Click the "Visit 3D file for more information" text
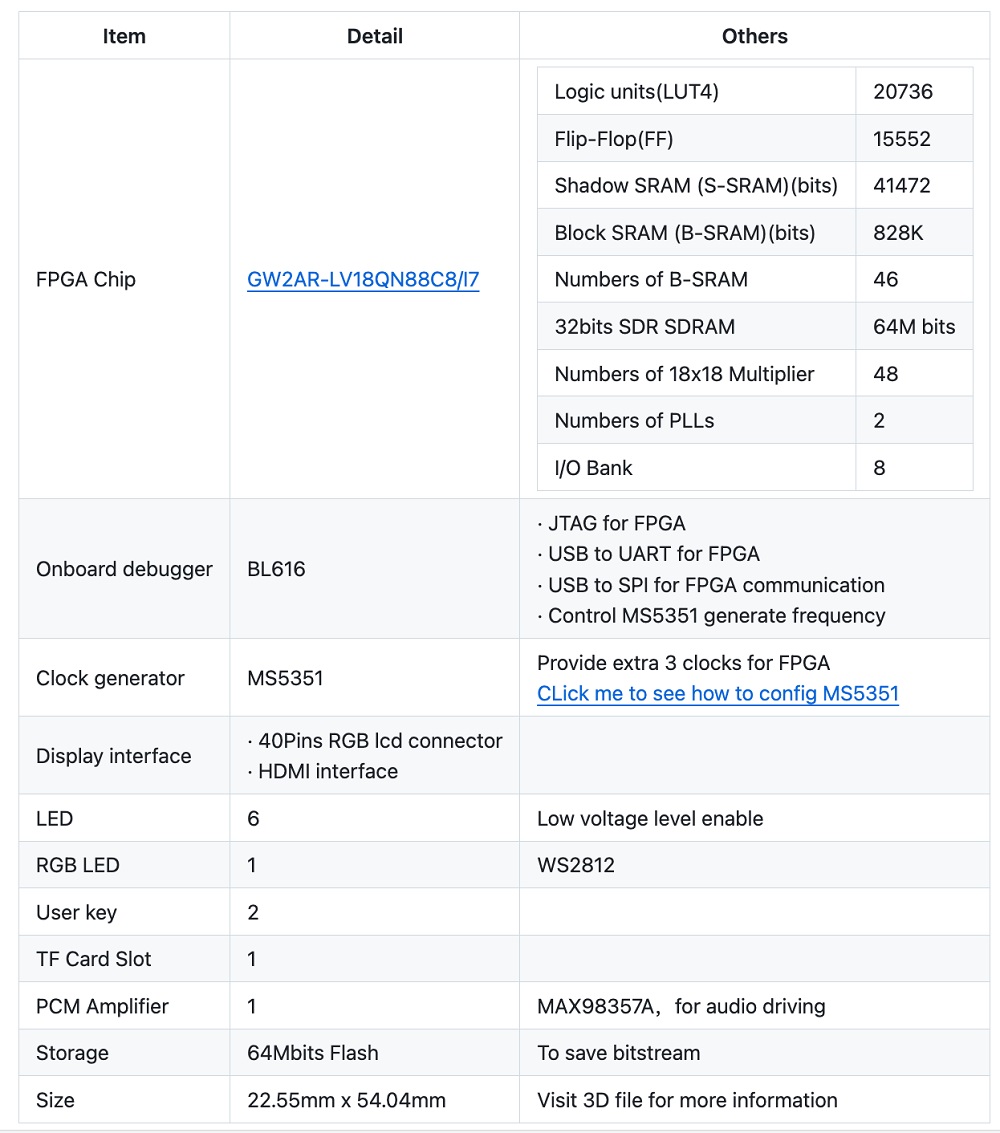 [687, 1100]
